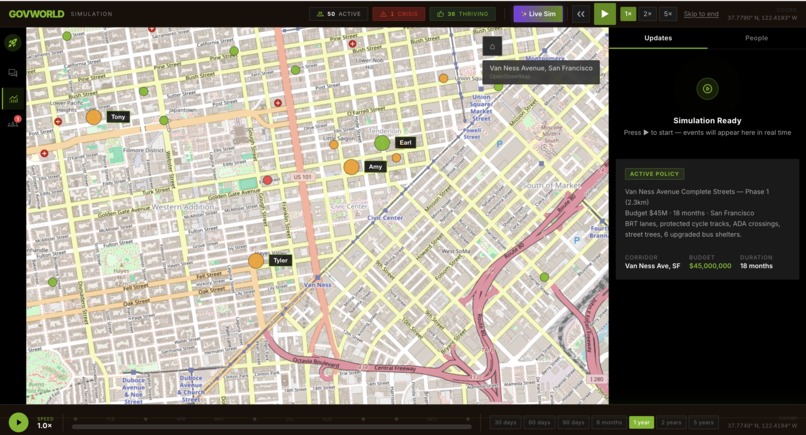Click the rewind double-arrow button
Viewport: 806px width, 435px height.
click(x=580, y=14)
